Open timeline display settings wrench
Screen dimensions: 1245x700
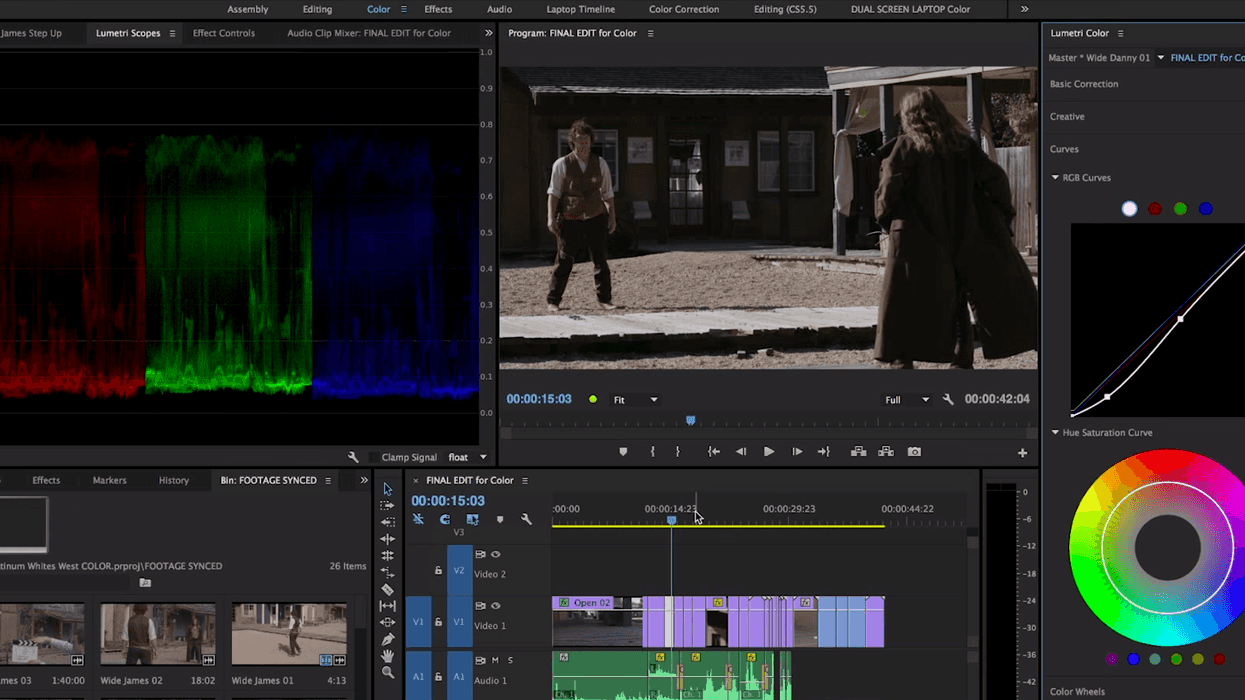click(x=526, y=519)
